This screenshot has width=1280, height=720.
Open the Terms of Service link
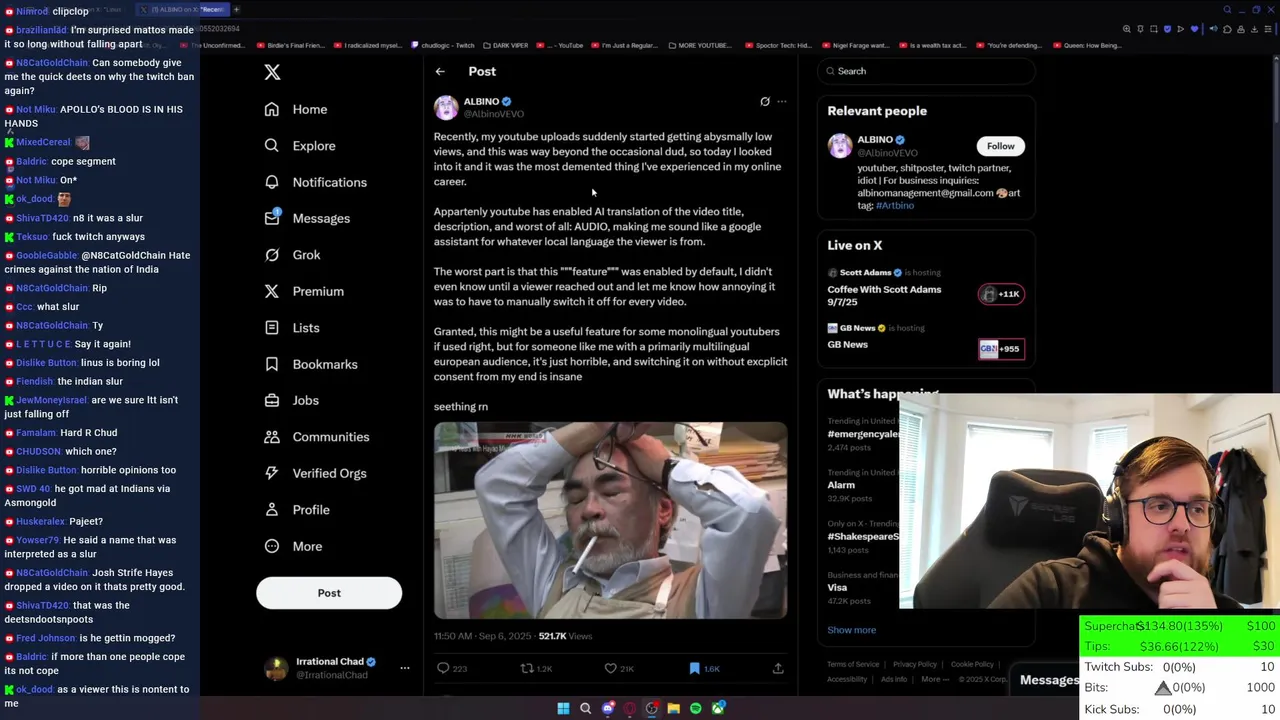click(853, 664)
